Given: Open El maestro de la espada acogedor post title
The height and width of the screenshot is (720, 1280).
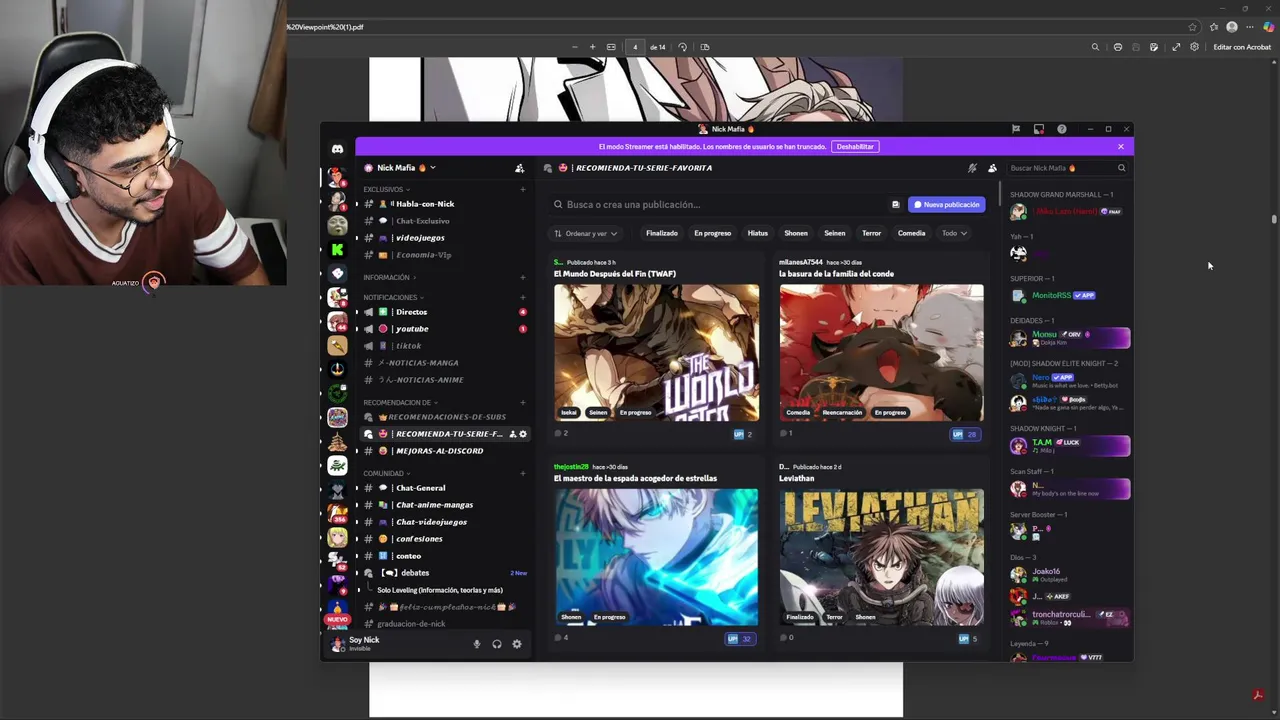Looking at the screenshot, I should (x=636, y=478).
